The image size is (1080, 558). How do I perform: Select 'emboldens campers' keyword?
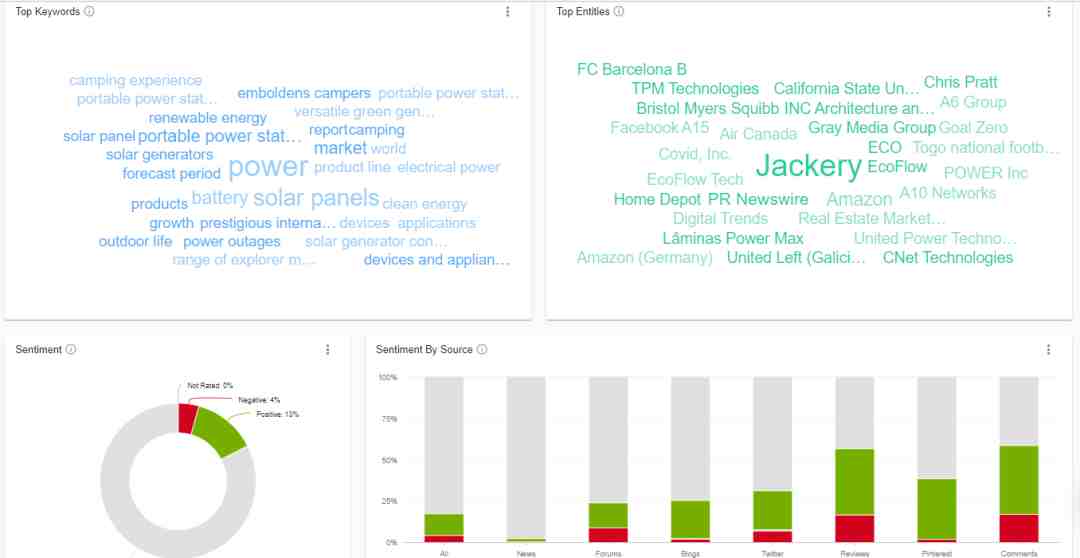point(304,93)
